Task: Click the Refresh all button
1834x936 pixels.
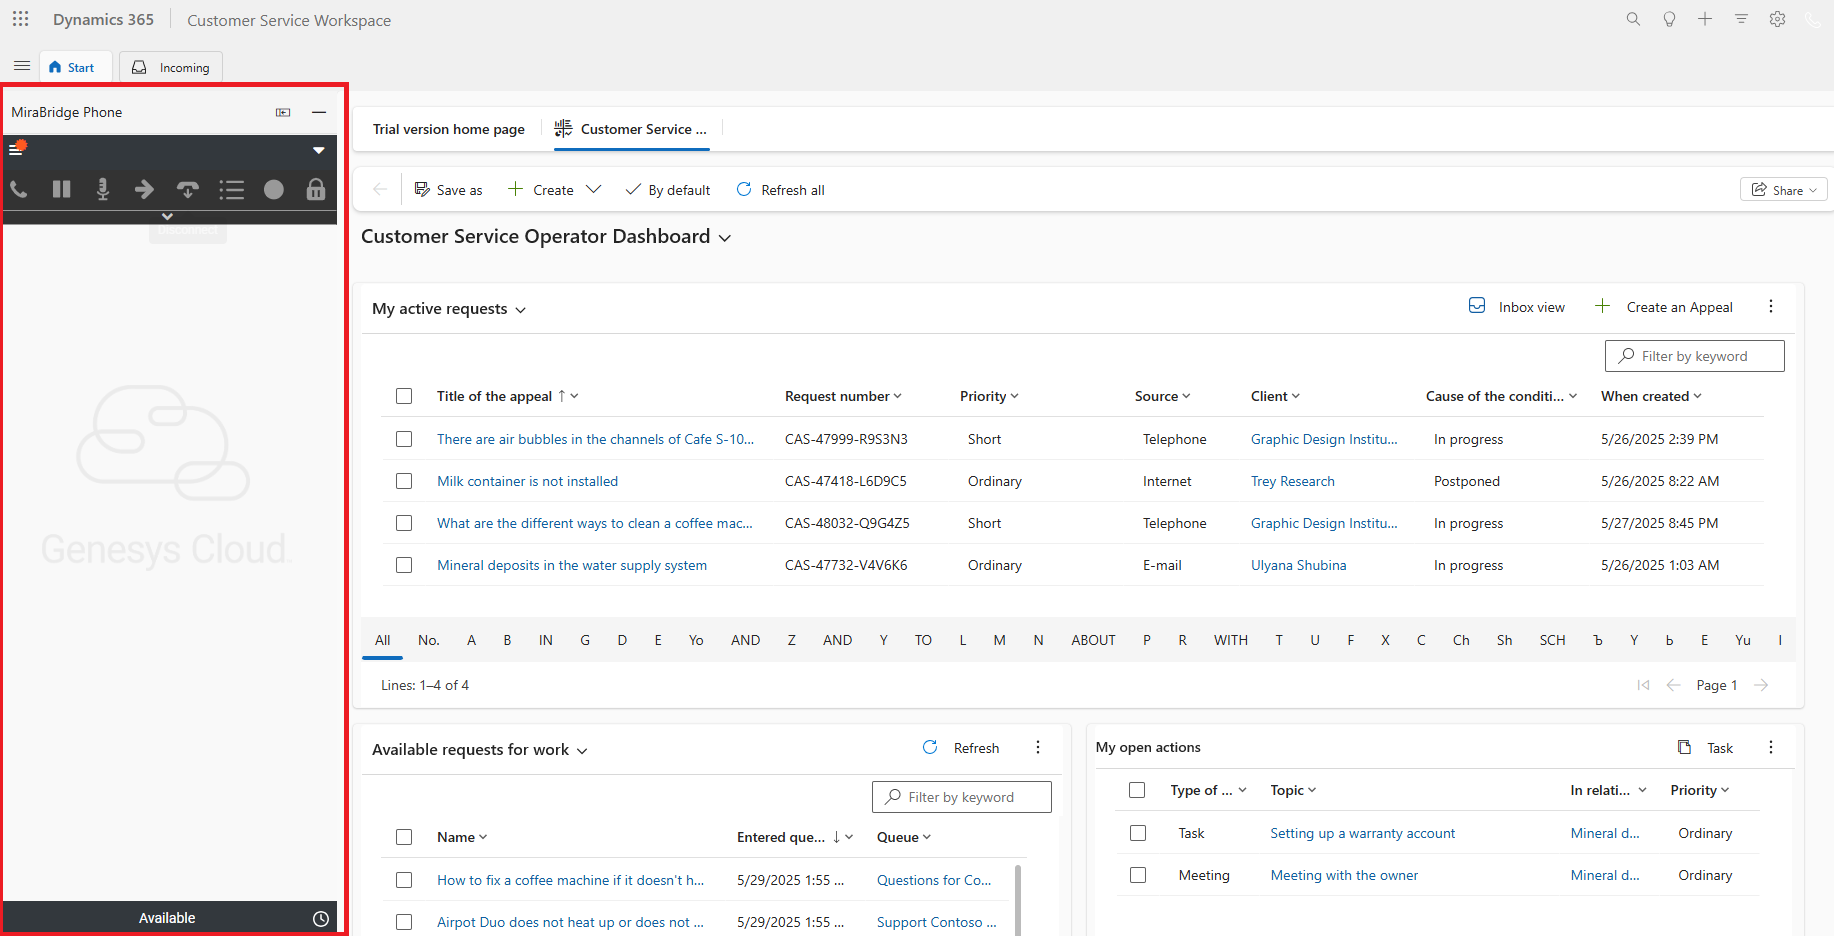Action: [x=781, y=190]
